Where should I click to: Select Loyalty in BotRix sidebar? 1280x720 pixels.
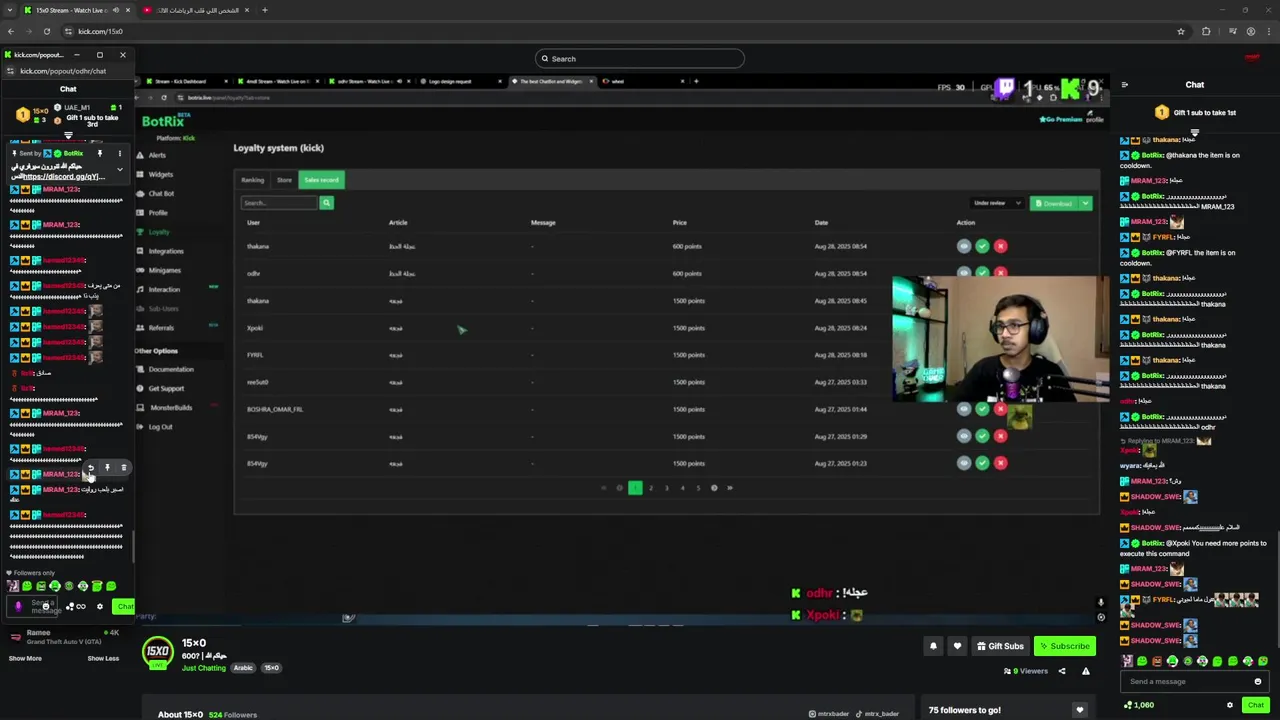pos(158,232)
